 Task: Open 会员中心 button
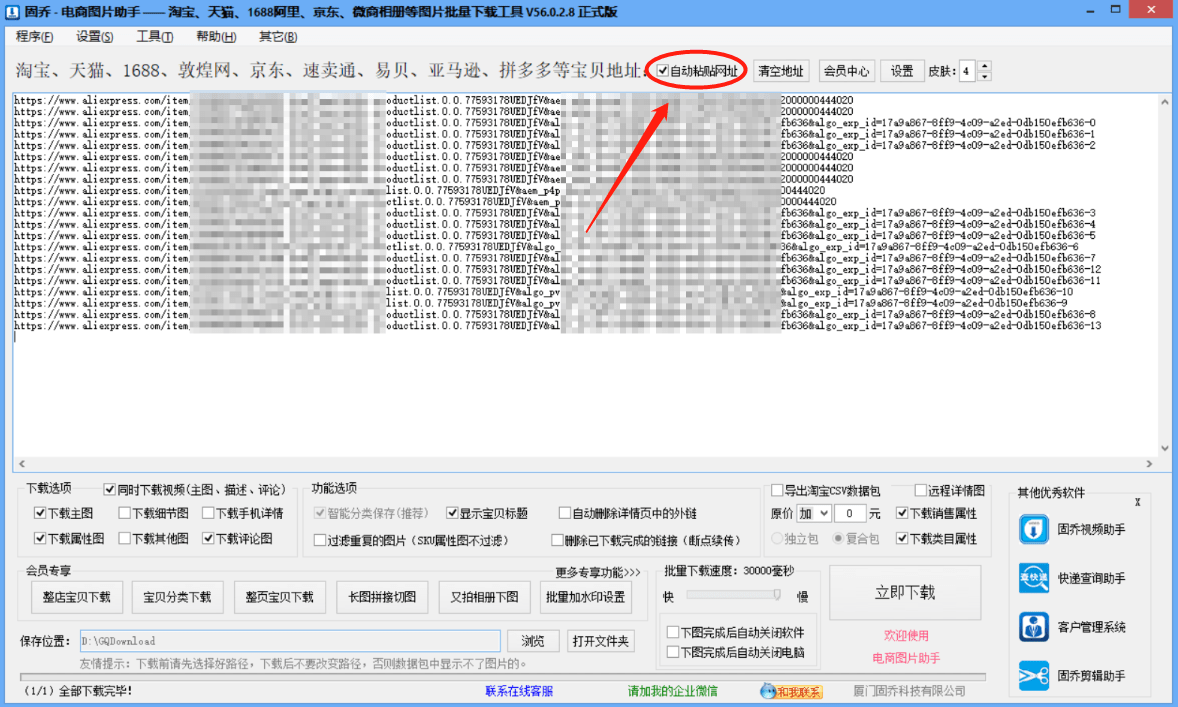tap(846, 71)
